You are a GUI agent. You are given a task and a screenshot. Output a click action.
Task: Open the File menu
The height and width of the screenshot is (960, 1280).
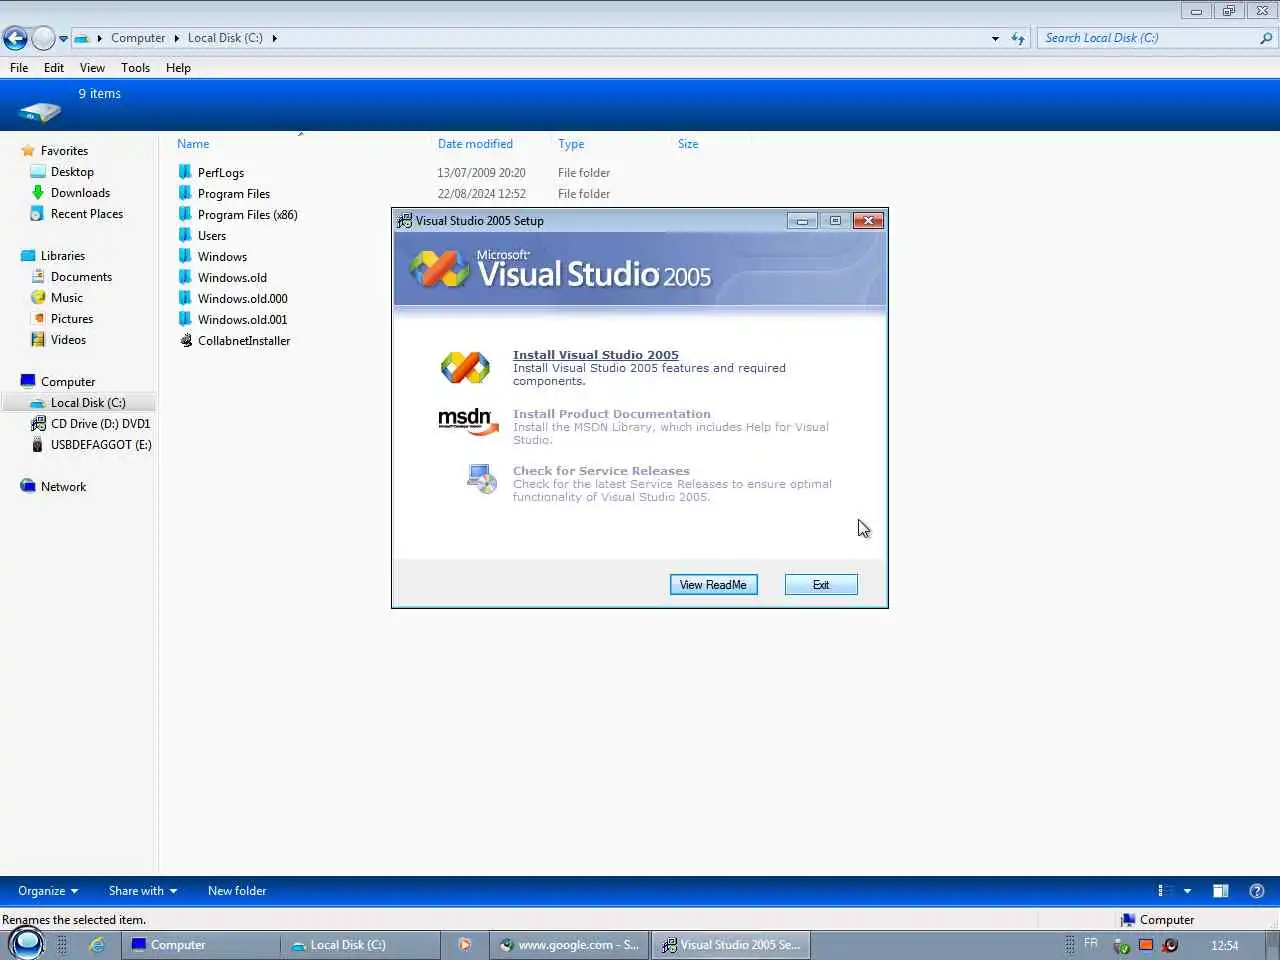19,68
